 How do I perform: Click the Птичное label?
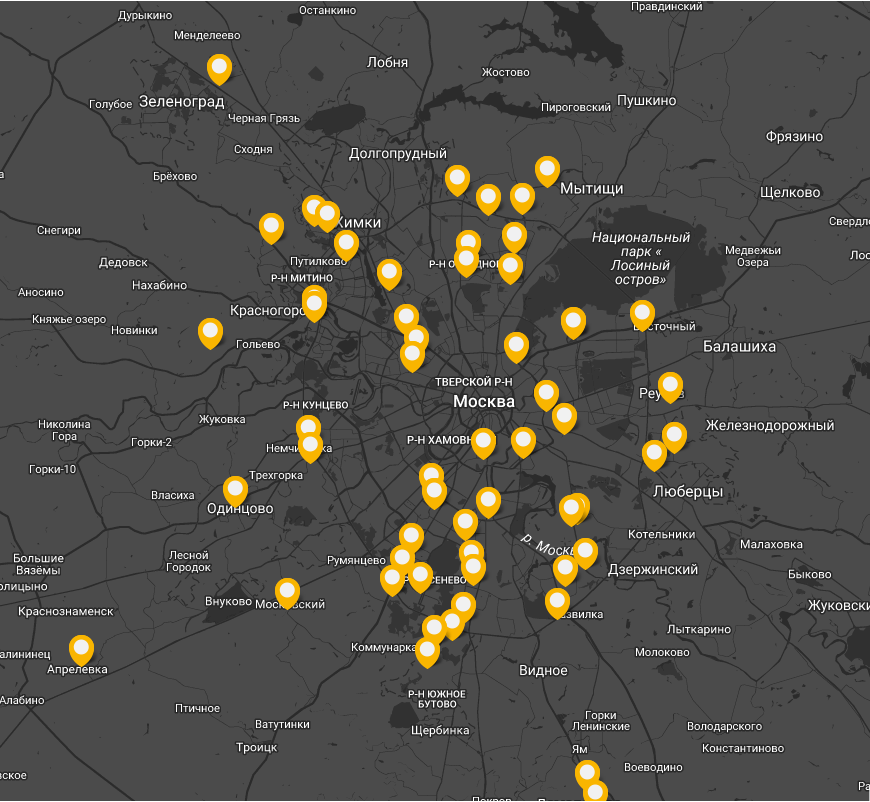198,708
